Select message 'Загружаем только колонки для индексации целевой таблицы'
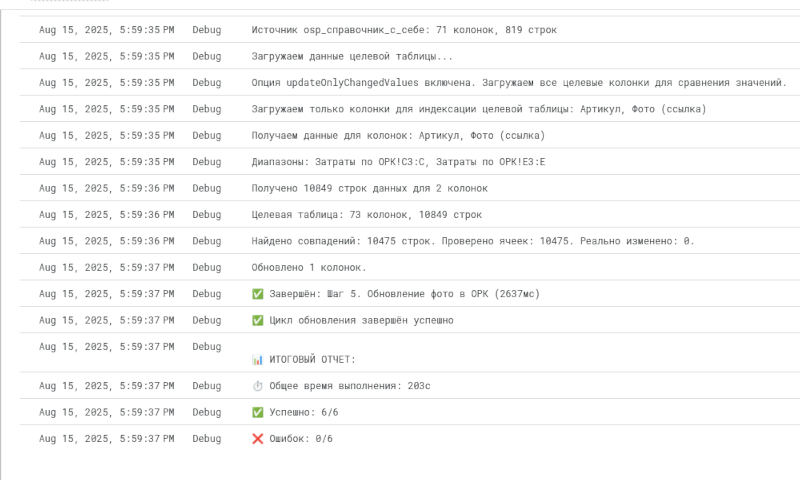The image size is (800, 480). coord(479,109)
